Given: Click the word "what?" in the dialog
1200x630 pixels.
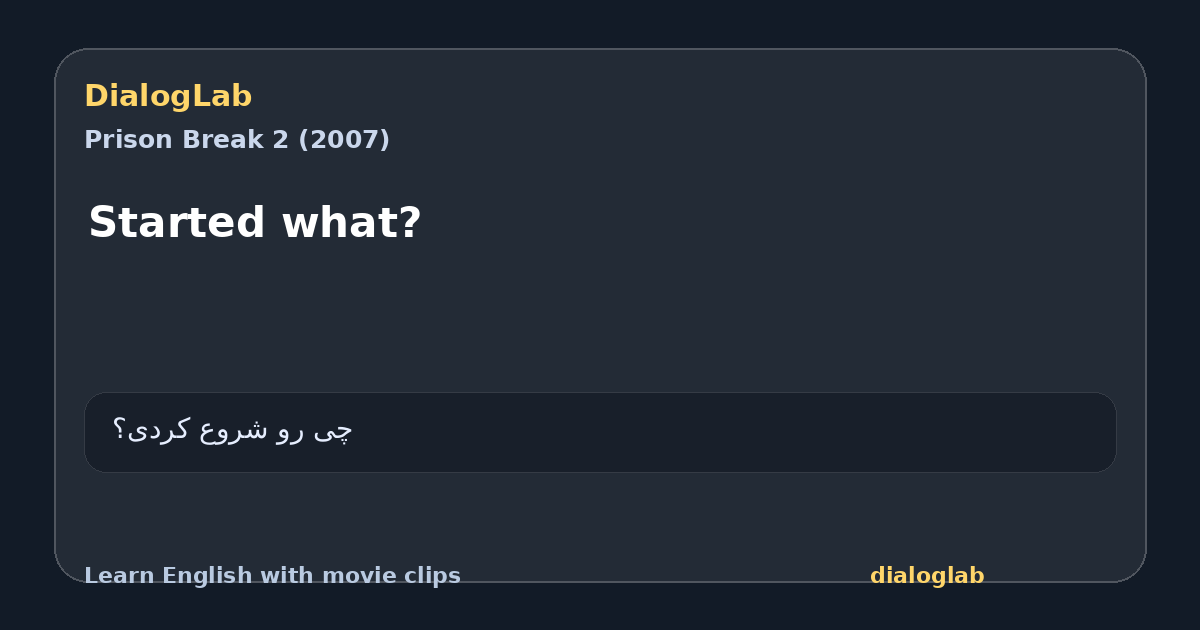Looking at the screenshot, I should coord(351,222).
